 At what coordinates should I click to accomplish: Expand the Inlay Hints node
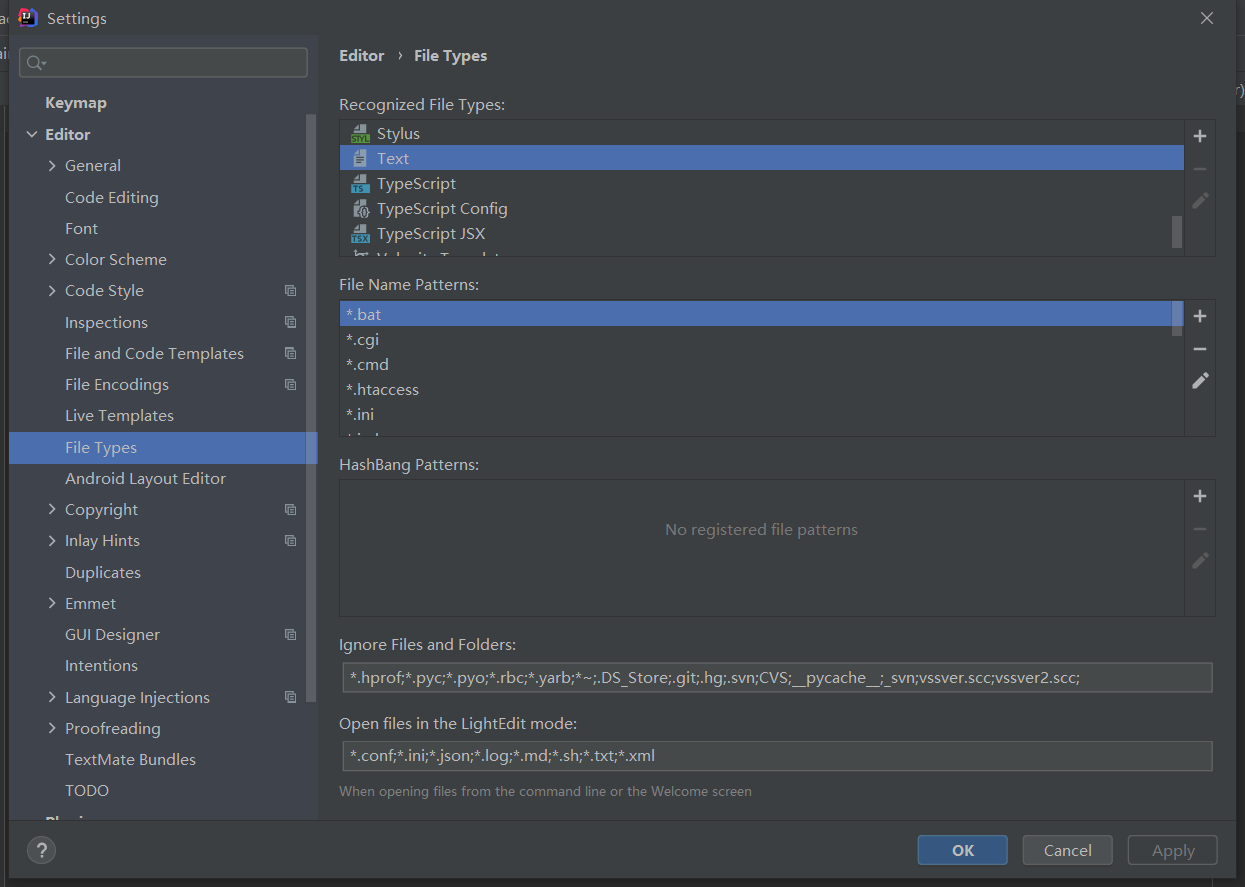coord(52,541)
